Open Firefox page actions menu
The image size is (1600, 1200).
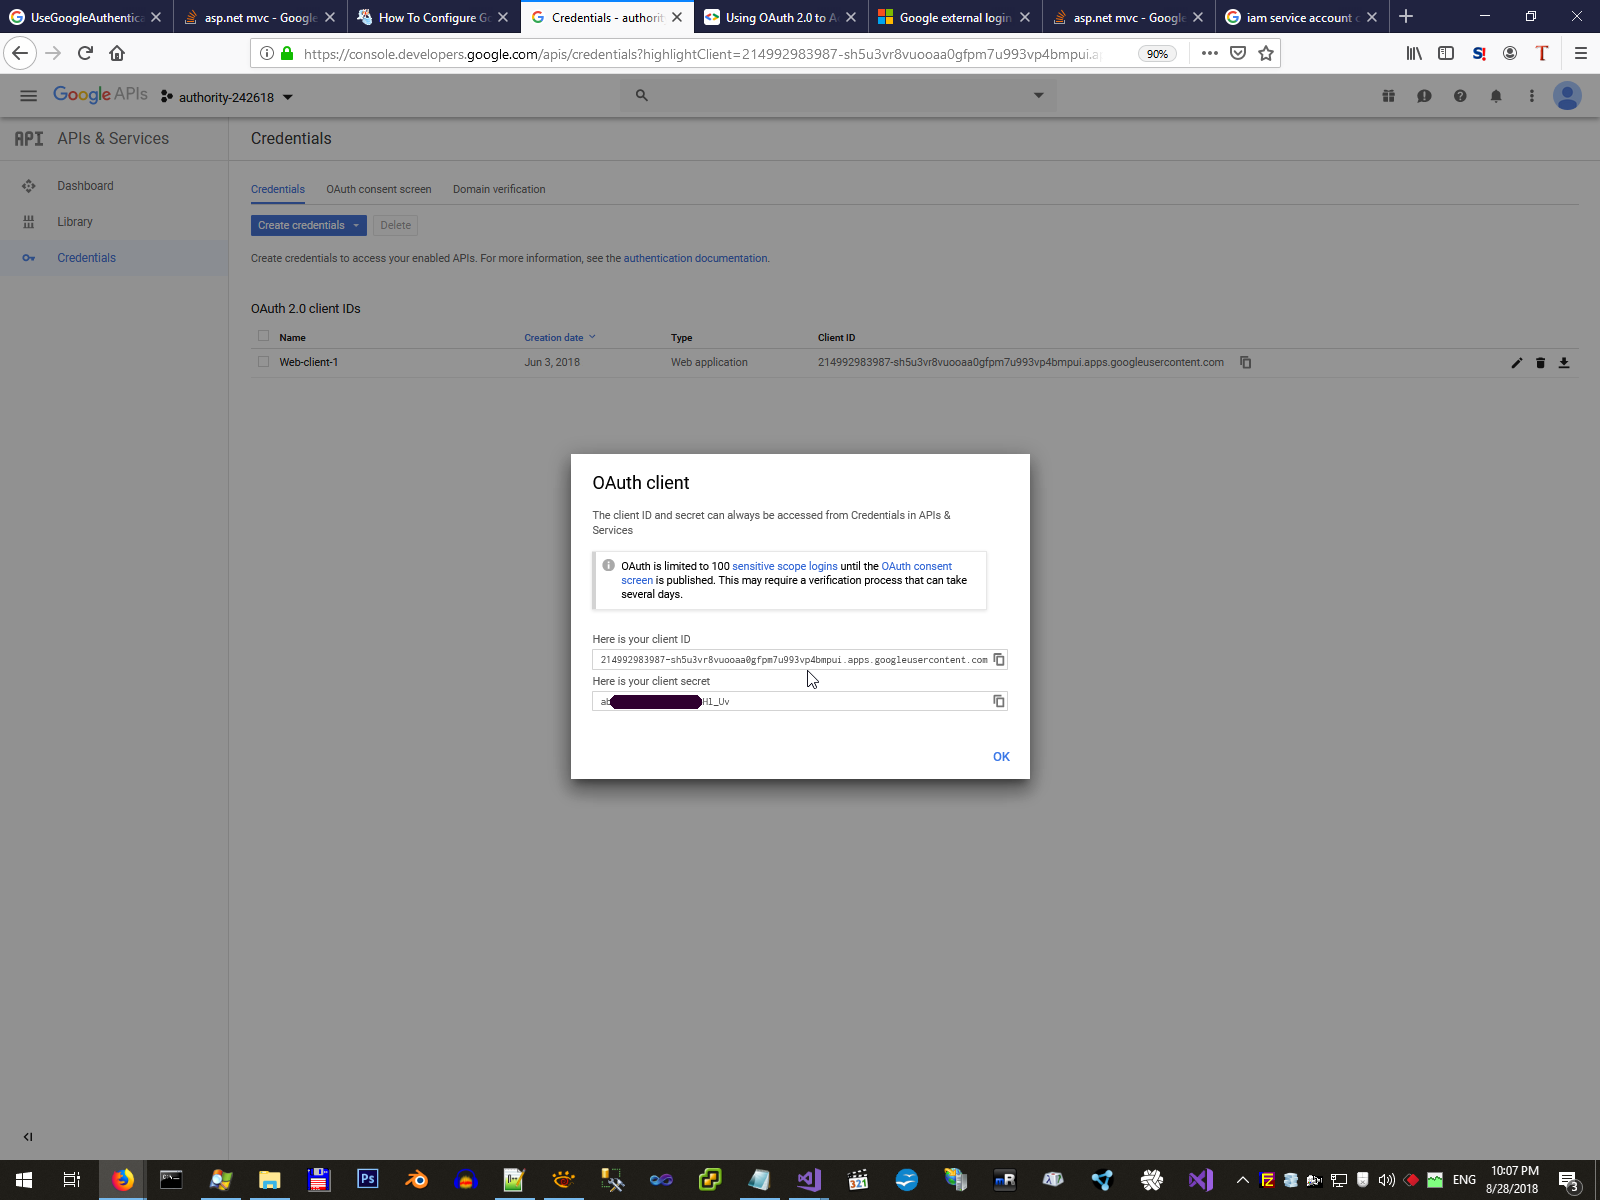(1210, 53)
